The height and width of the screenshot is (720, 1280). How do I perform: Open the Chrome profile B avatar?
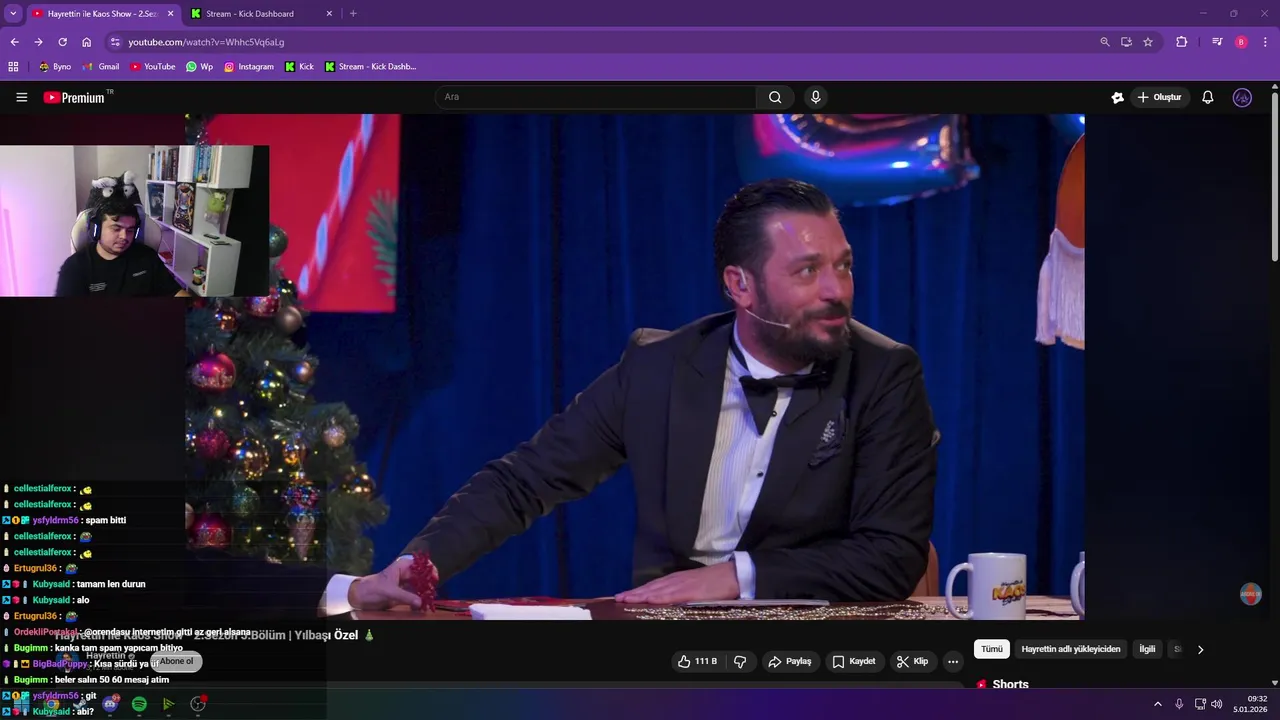point(1241,42)
